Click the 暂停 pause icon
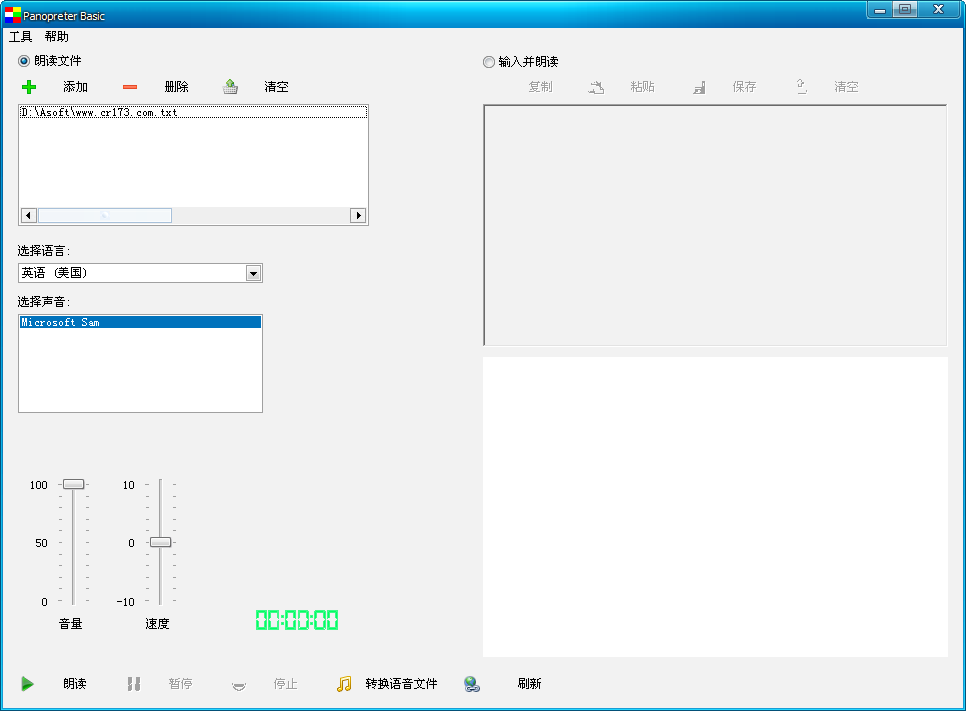 [133, 684]
